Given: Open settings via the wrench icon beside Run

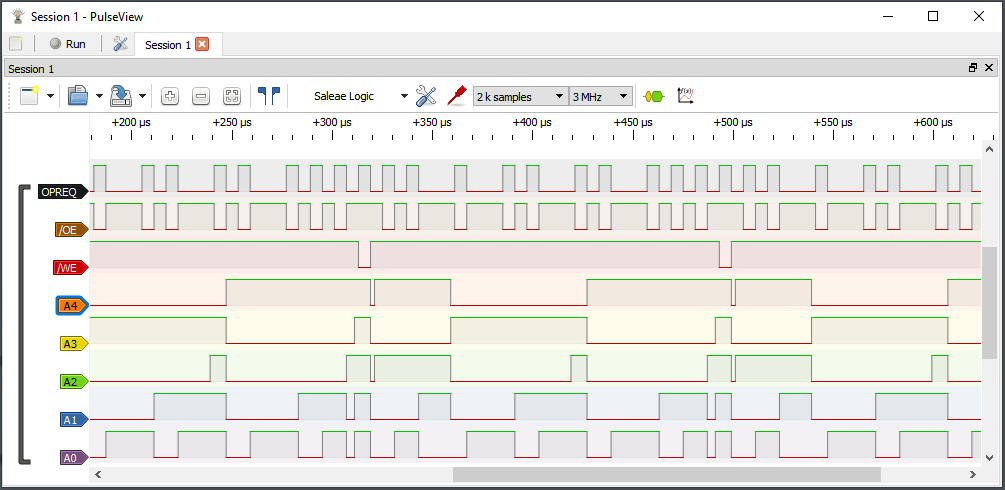Looking at the screenshot, I should coord(120,44).
